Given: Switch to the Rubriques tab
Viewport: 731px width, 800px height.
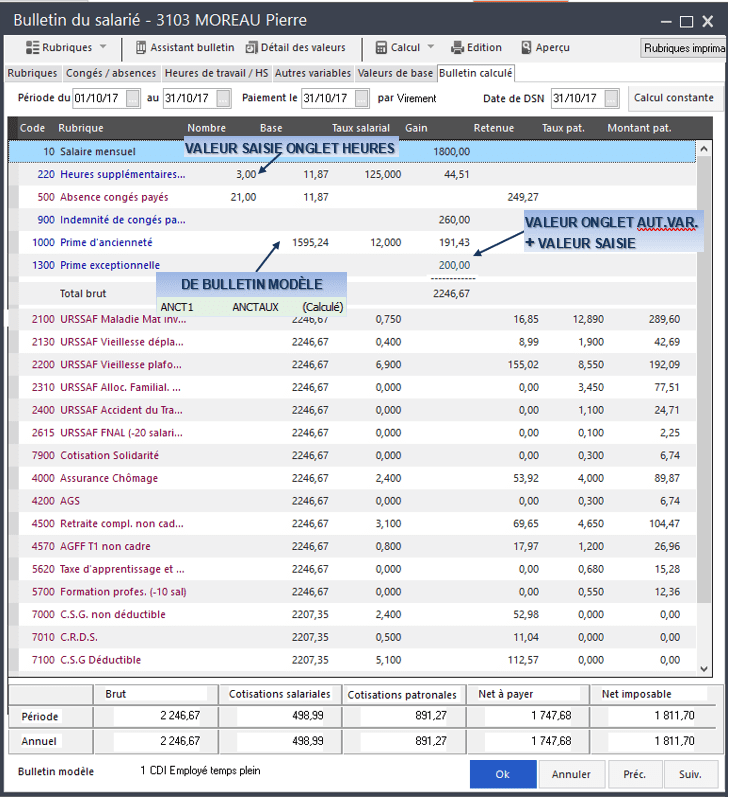Looking at the screenshot, I should pos(32,73).
